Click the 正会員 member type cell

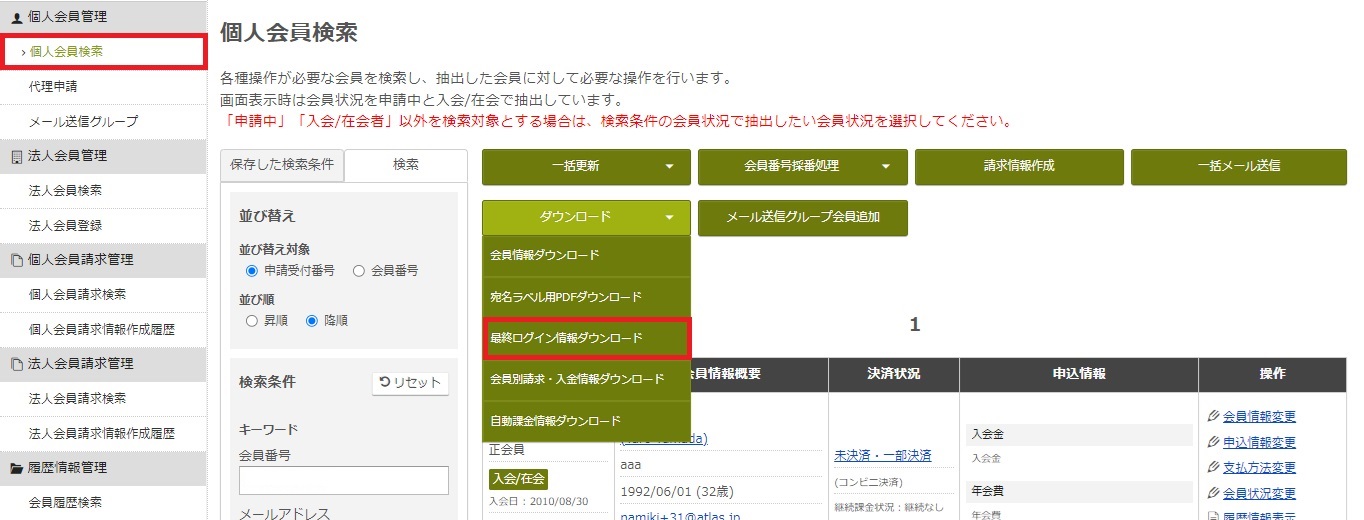(x=506, y=450)
